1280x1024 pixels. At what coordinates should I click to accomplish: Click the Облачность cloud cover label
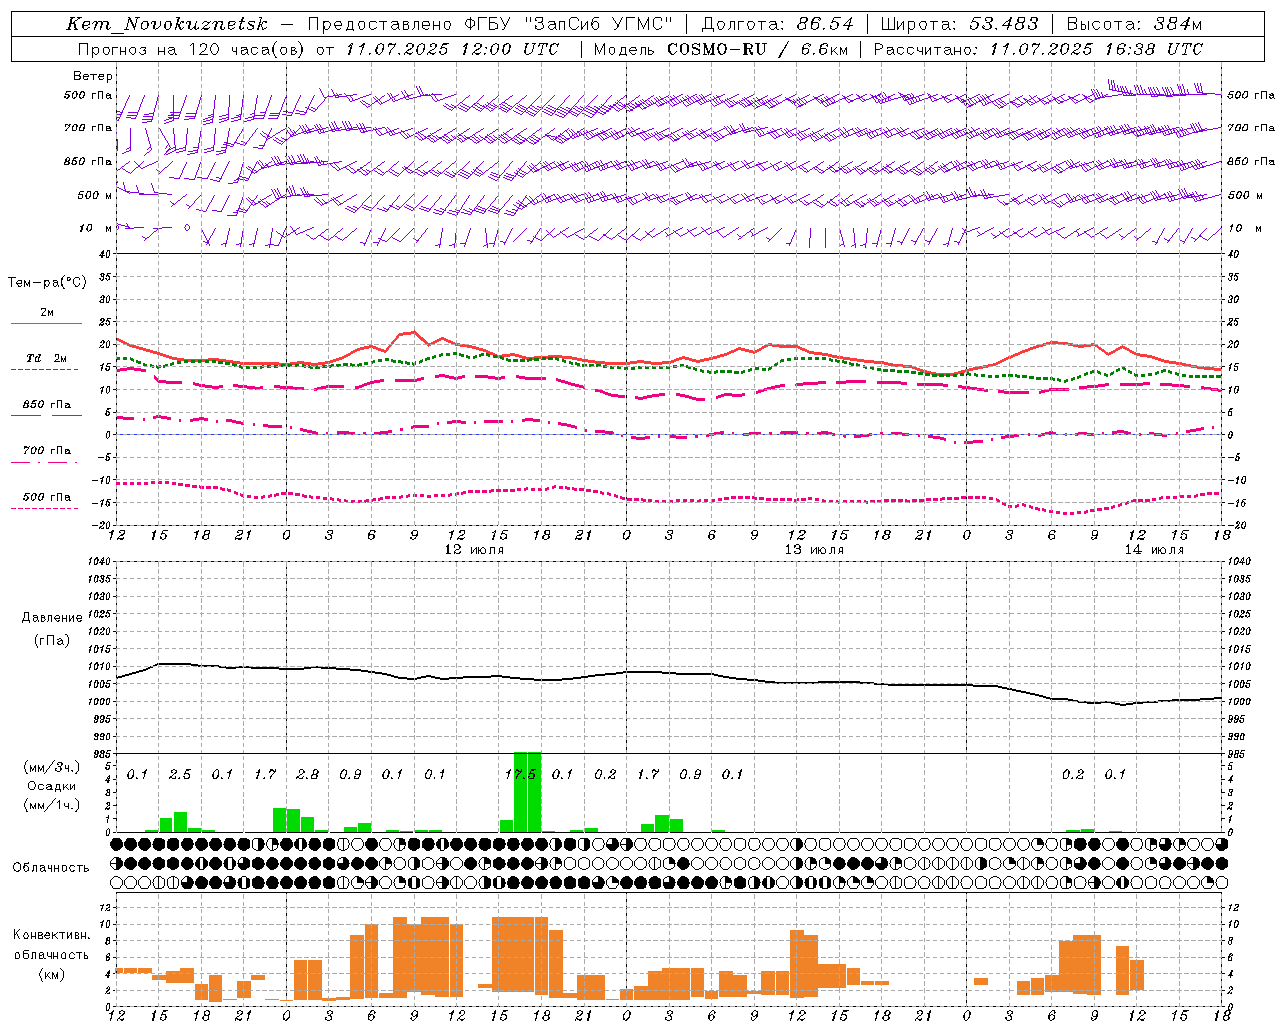pyautogui.click(x=51, y=868)
